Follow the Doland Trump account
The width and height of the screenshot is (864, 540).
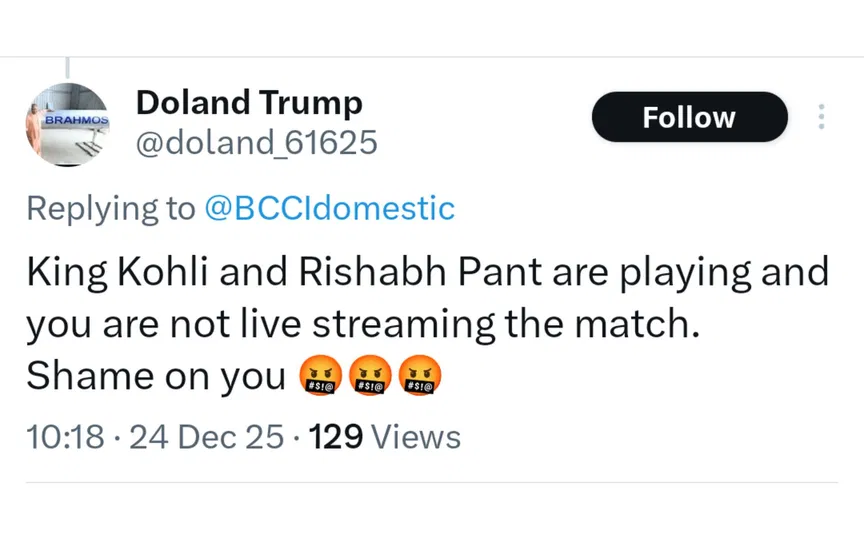[x=689, y=117]
